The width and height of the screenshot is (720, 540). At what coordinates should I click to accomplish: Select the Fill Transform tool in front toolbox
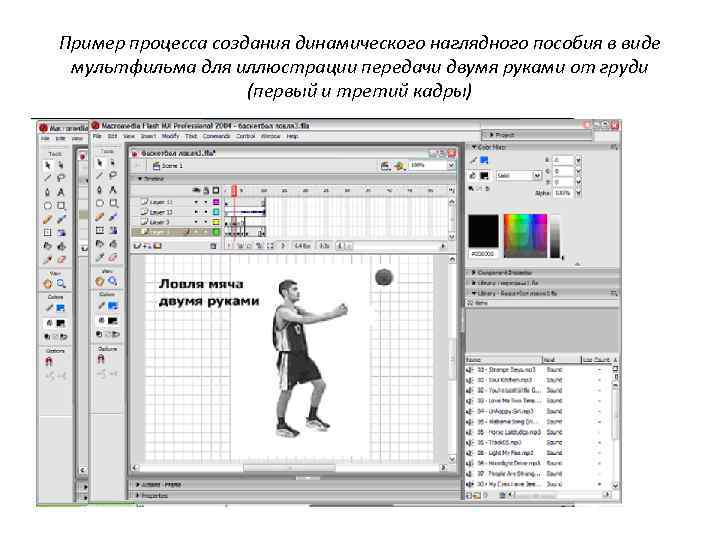click(113, 230)
